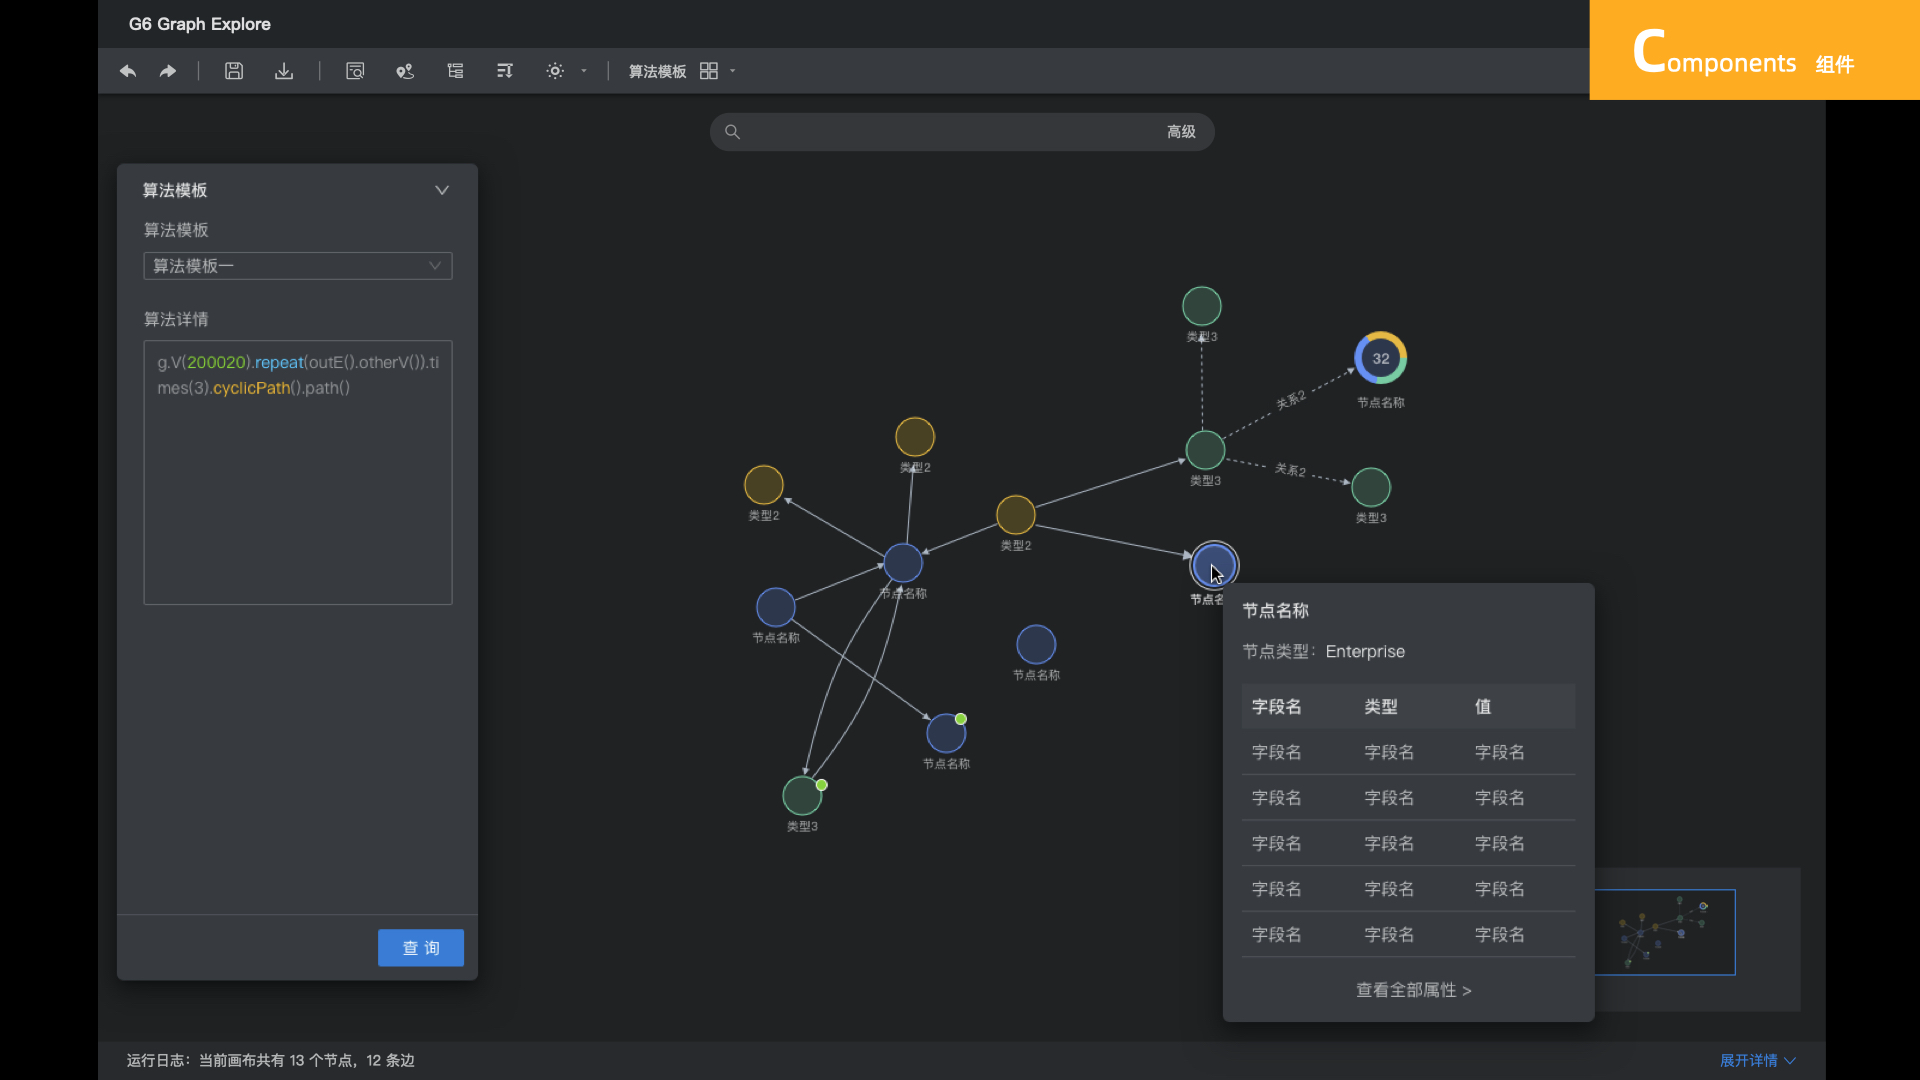Screen dimensions: 1920x1080
Task: Select green node with dashed edges
Action: [x=1206, y=450]
